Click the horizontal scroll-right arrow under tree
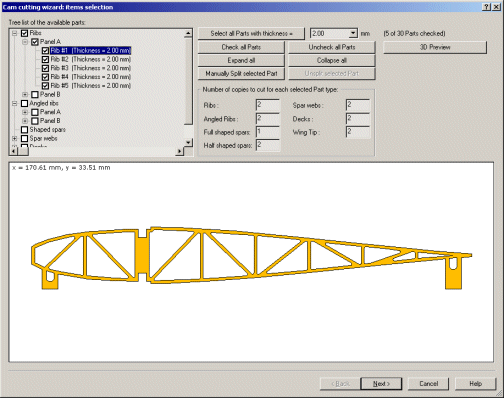The image size is (504, 398). 180,151
